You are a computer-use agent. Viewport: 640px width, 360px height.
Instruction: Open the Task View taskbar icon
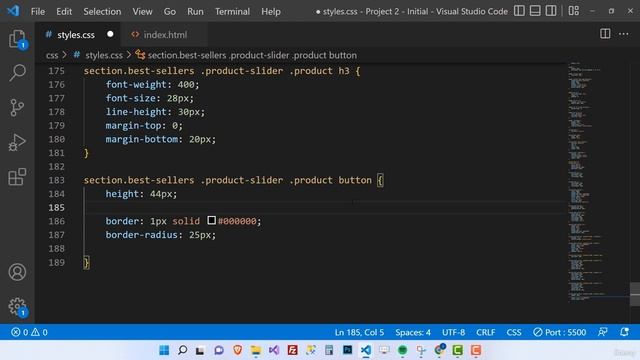click(200, 350)
